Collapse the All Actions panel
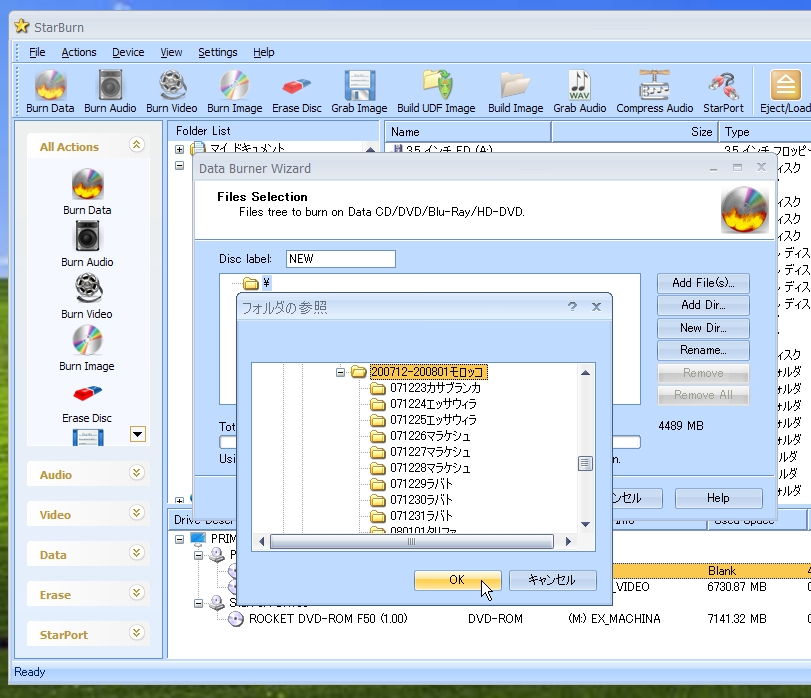 coord(137,145)
